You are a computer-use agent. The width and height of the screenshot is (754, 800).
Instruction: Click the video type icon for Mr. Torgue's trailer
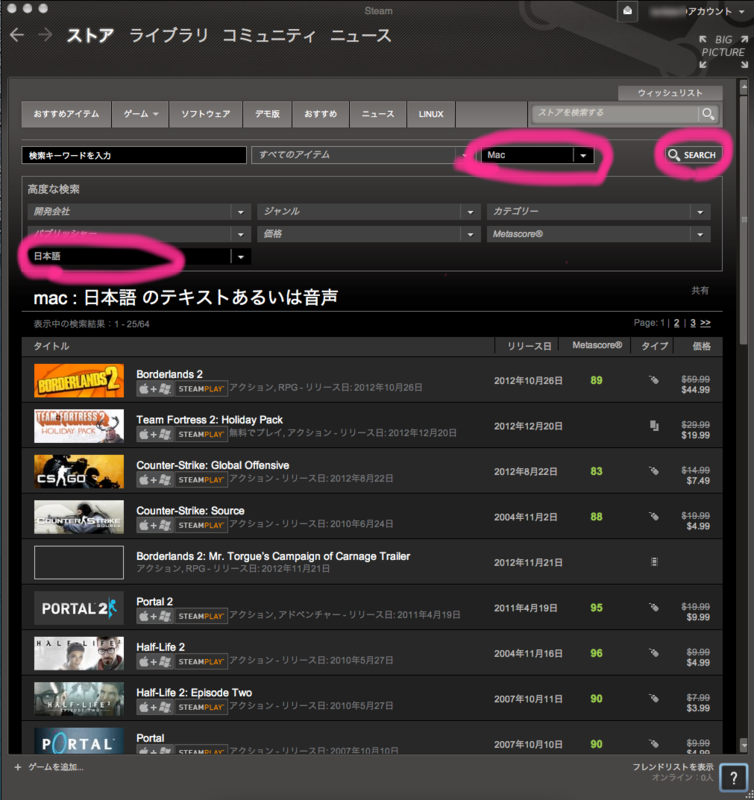654,562
